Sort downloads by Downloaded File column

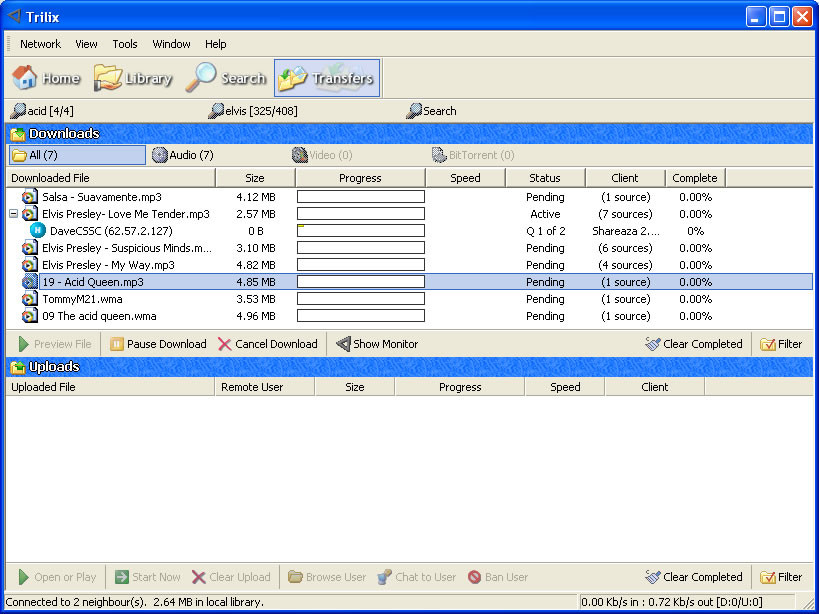click(x=111, y=178)
